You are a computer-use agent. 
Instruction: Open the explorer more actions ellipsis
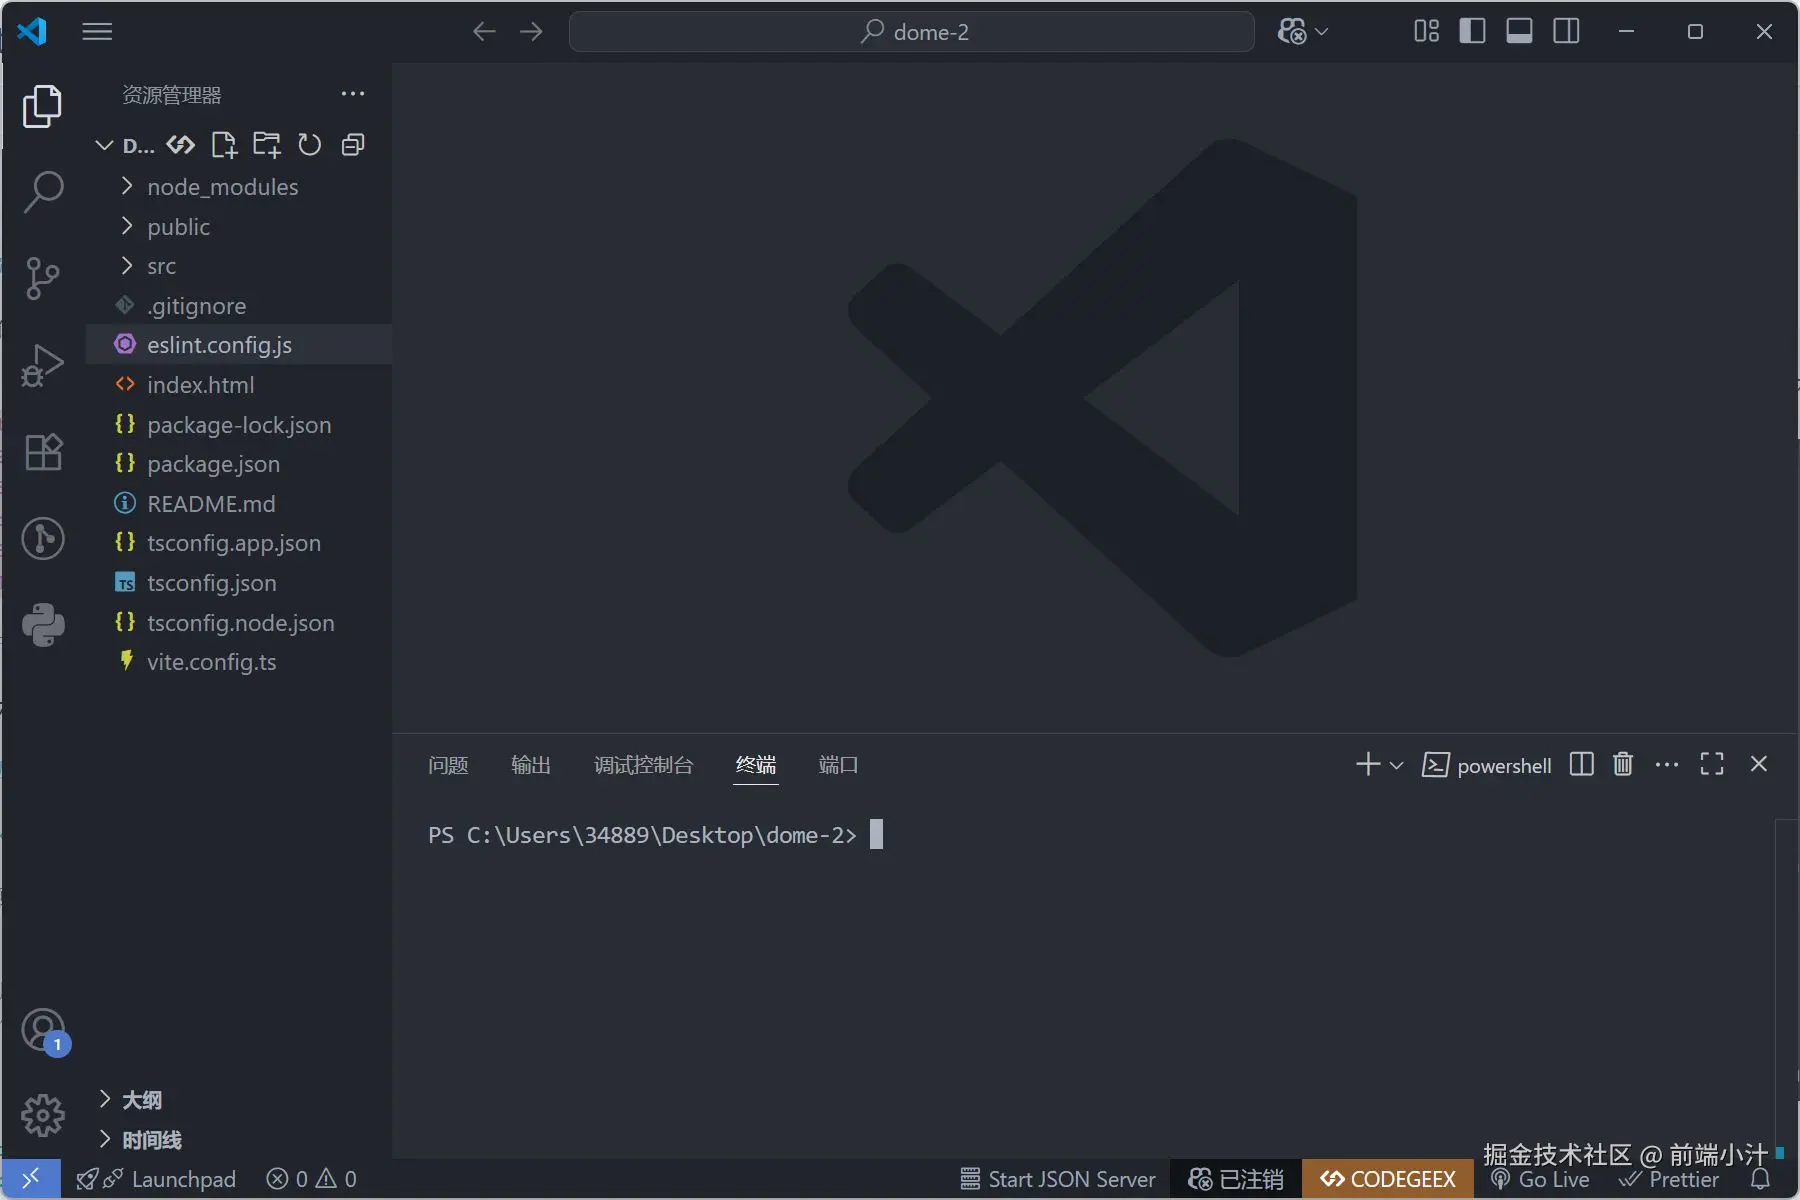tap(353, 94)
